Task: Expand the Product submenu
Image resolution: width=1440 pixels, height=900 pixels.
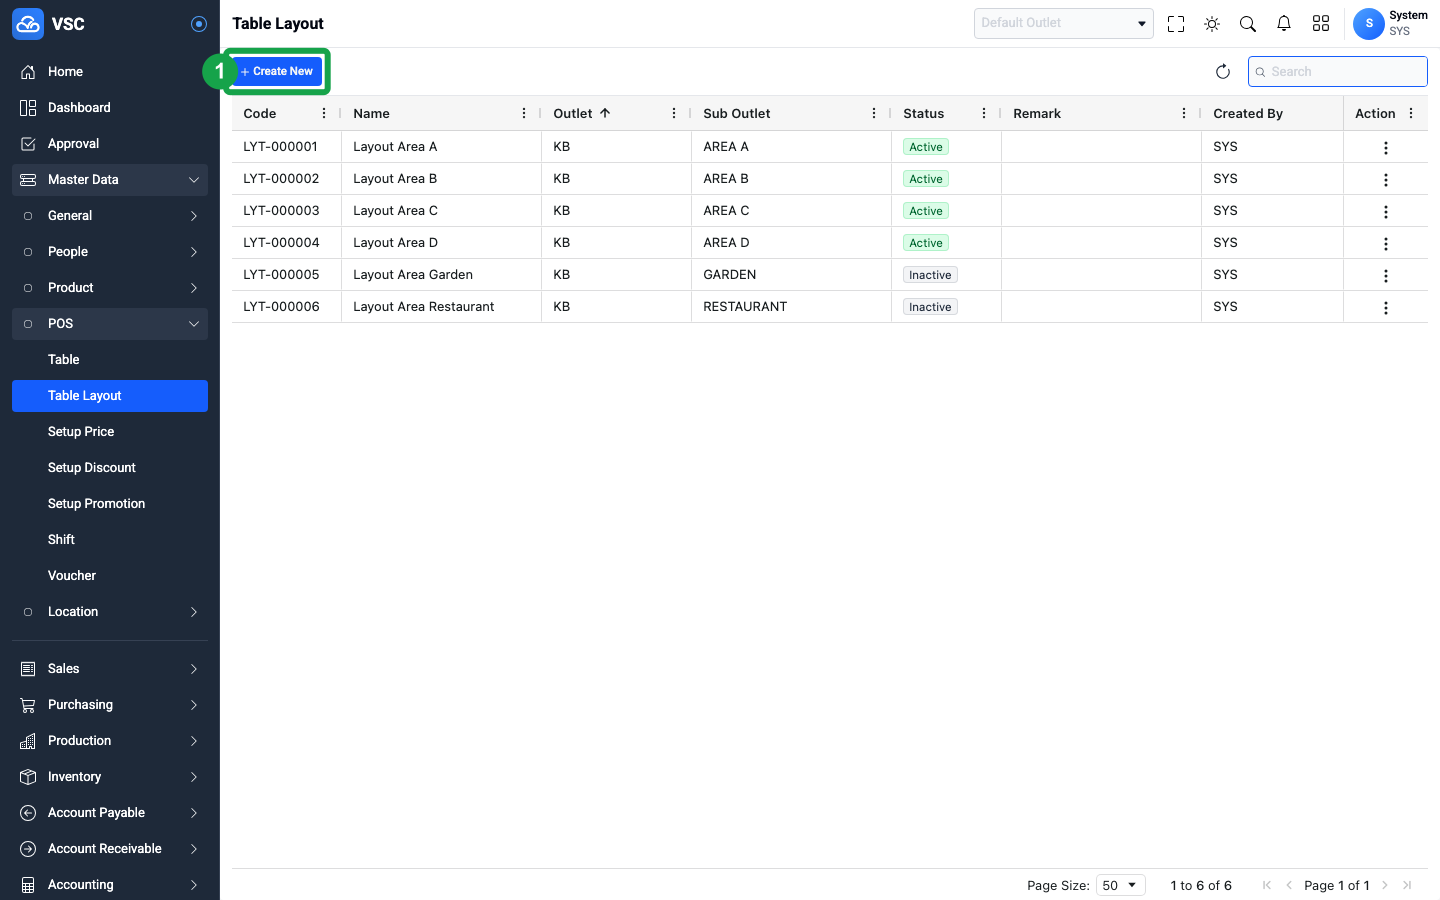Action: pos(110,288)
